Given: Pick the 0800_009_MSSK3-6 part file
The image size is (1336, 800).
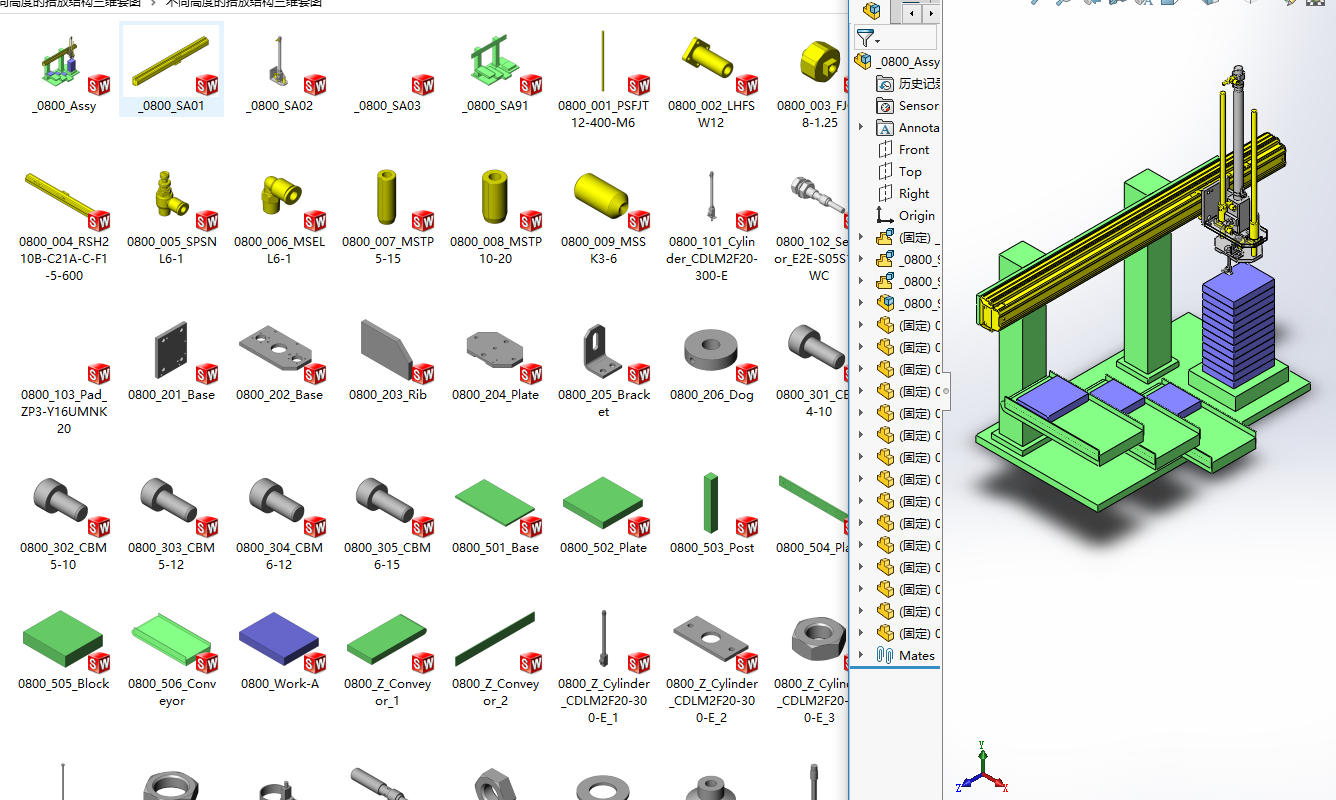Looking at the screenshot, I should pos(604,216).
